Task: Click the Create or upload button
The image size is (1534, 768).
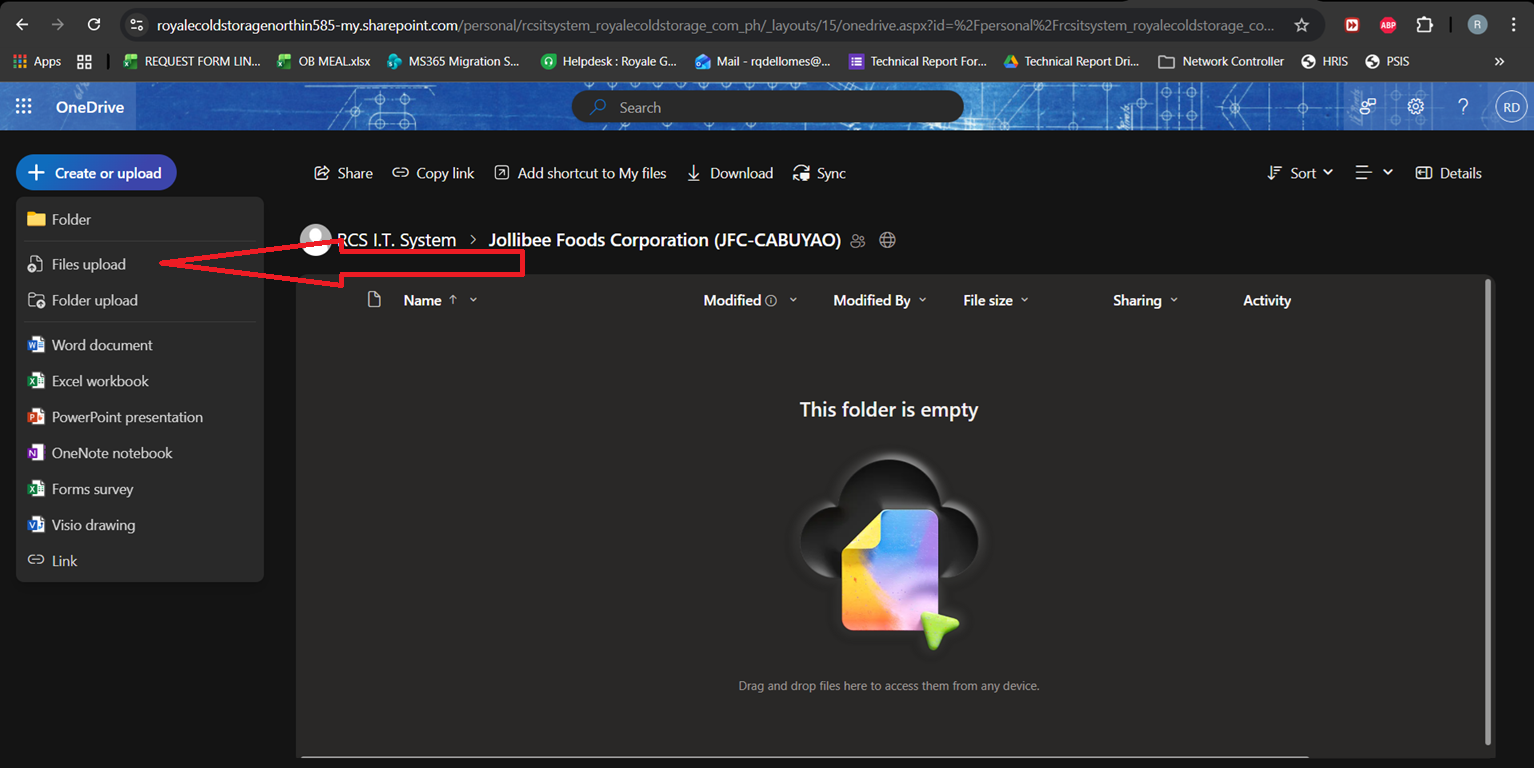Action: (96, 173)
